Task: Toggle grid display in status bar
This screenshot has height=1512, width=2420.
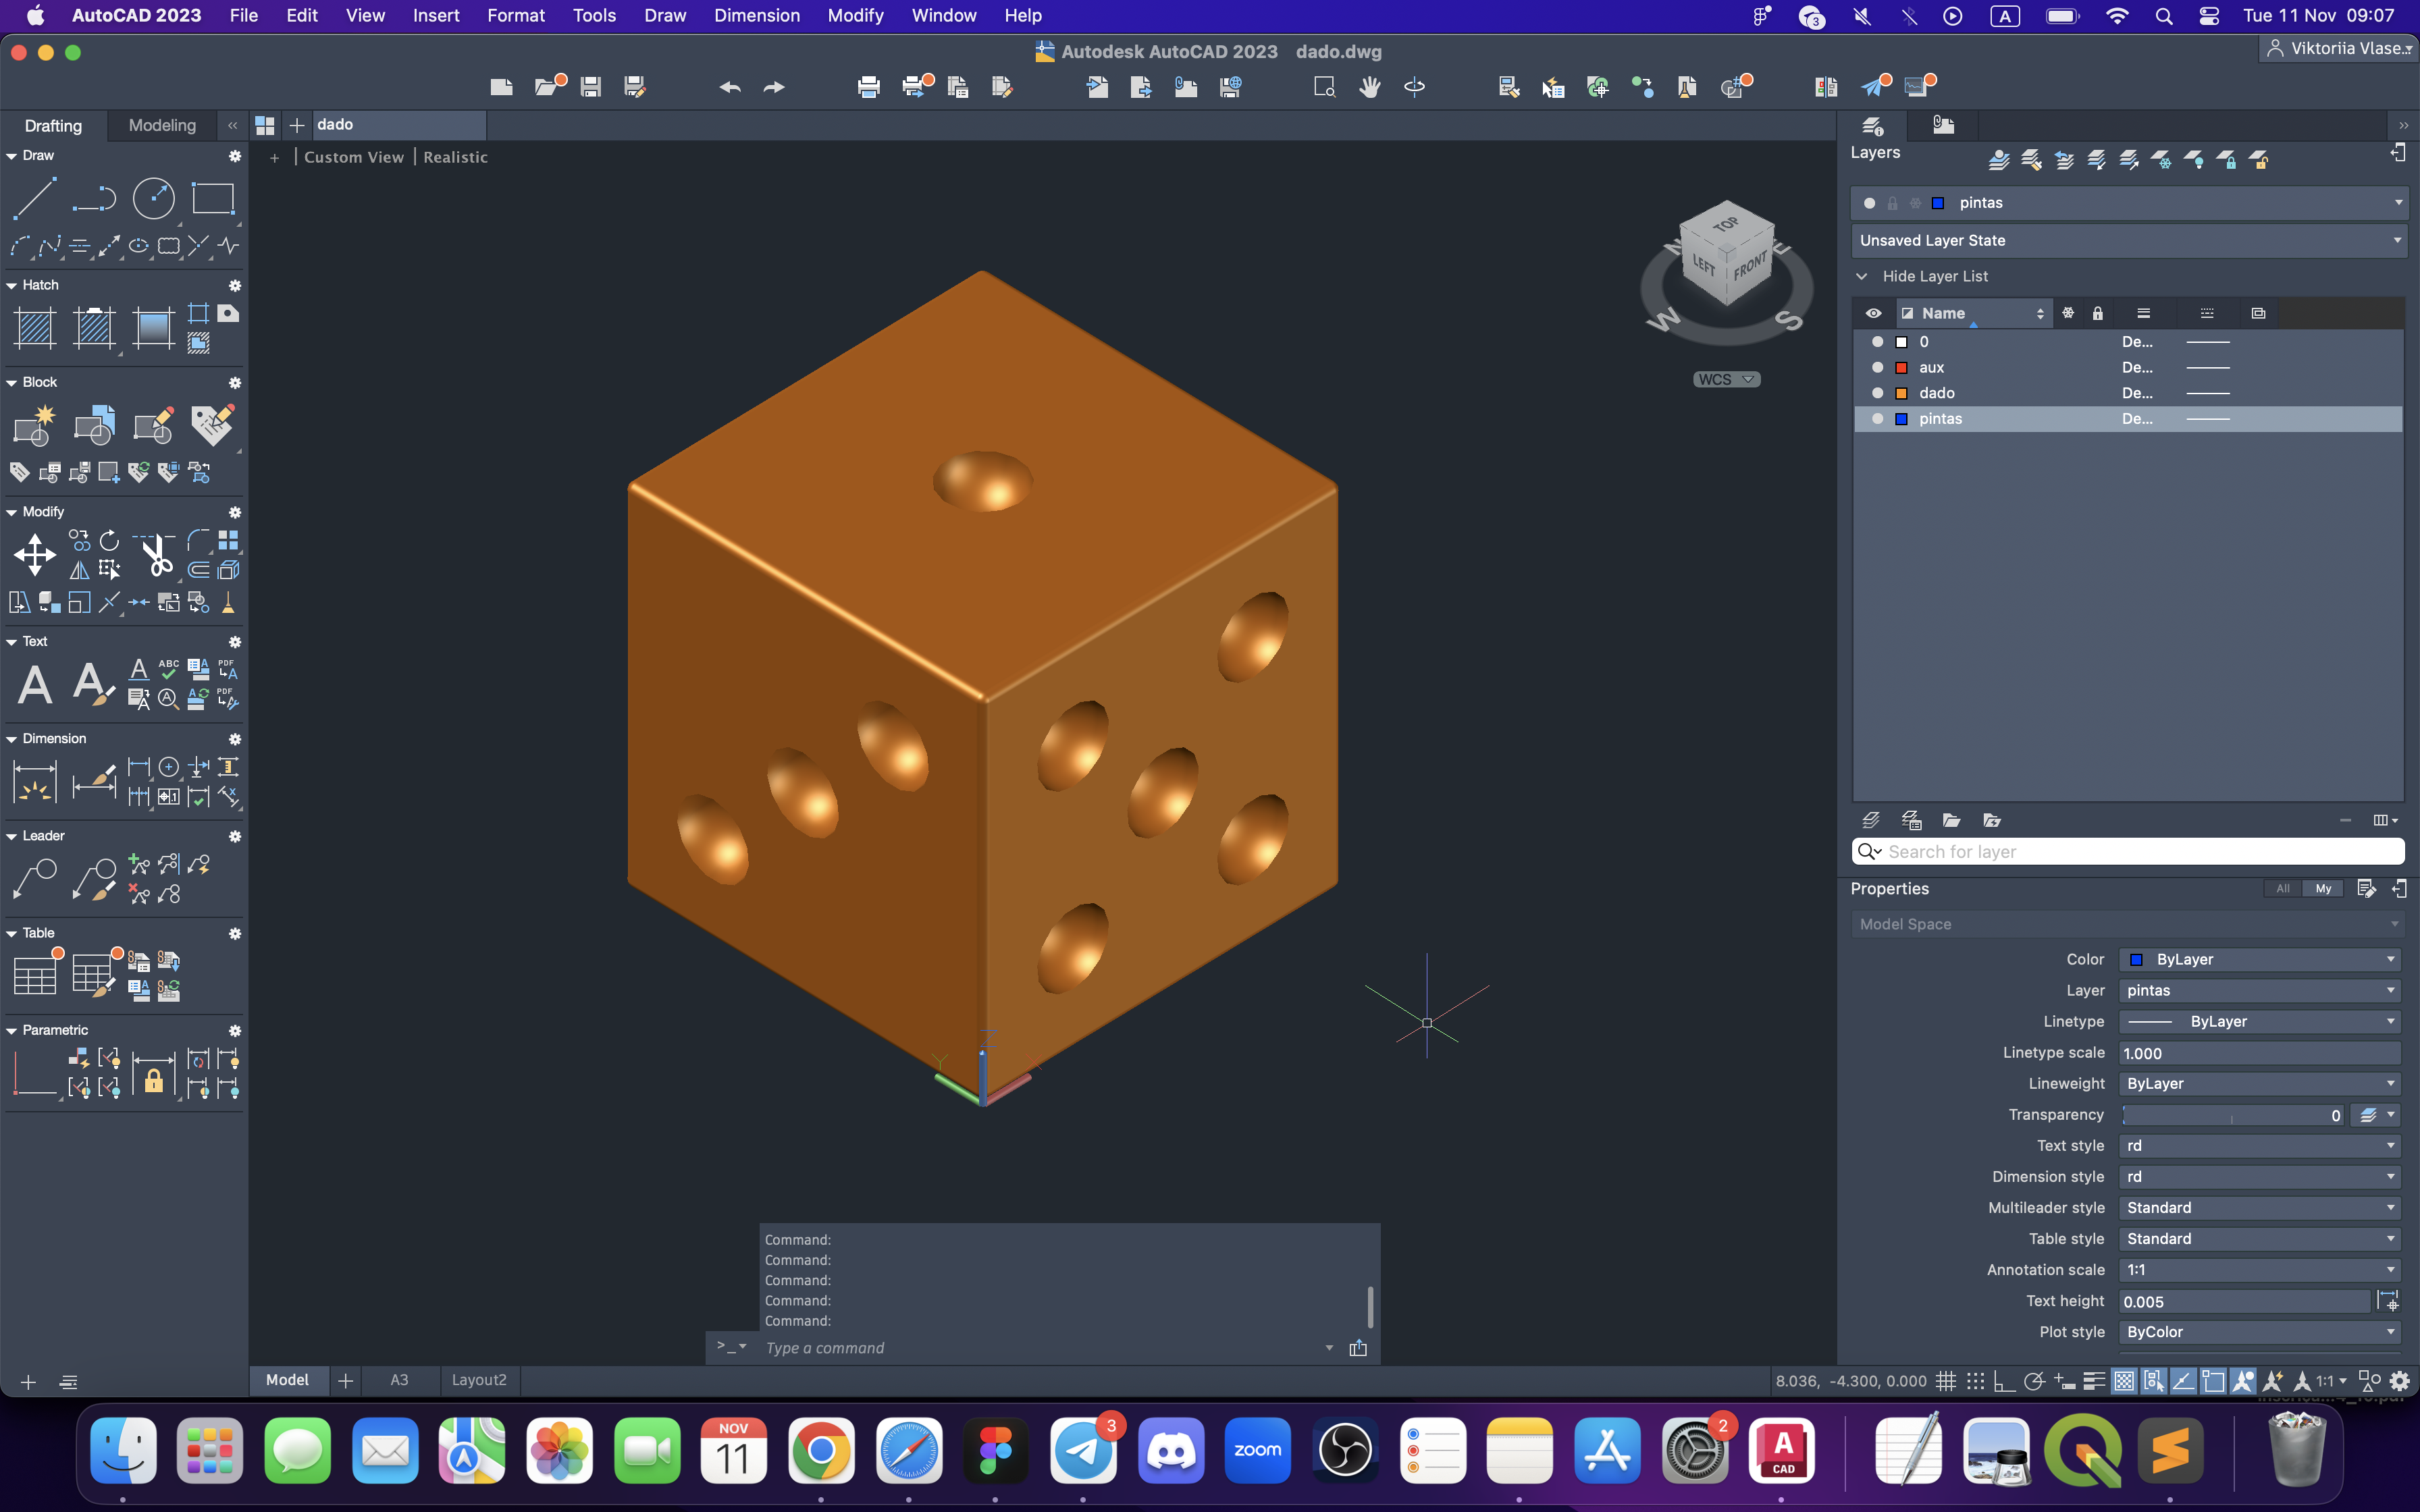Action: pos(1945,1381)
